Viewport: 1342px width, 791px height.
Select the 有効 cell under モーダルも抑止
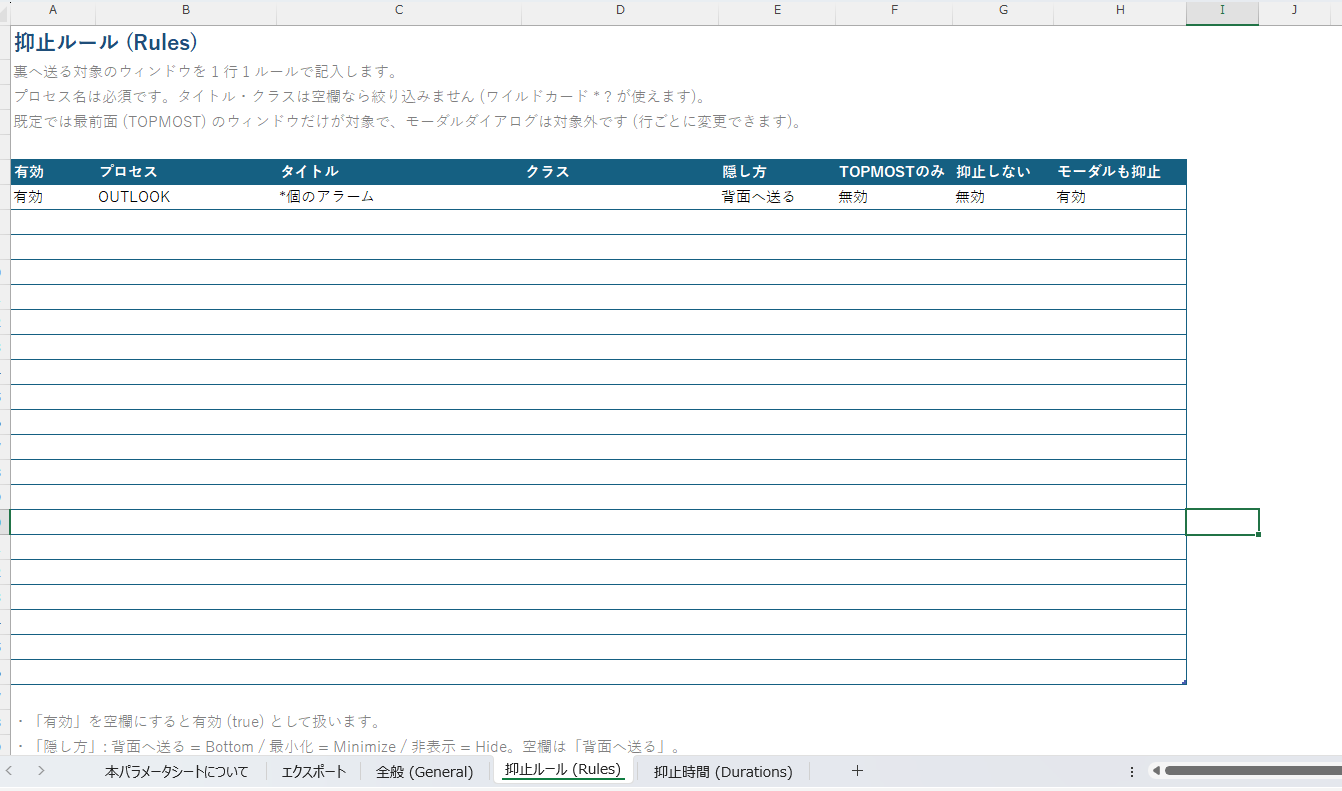tap(1120, 197)
